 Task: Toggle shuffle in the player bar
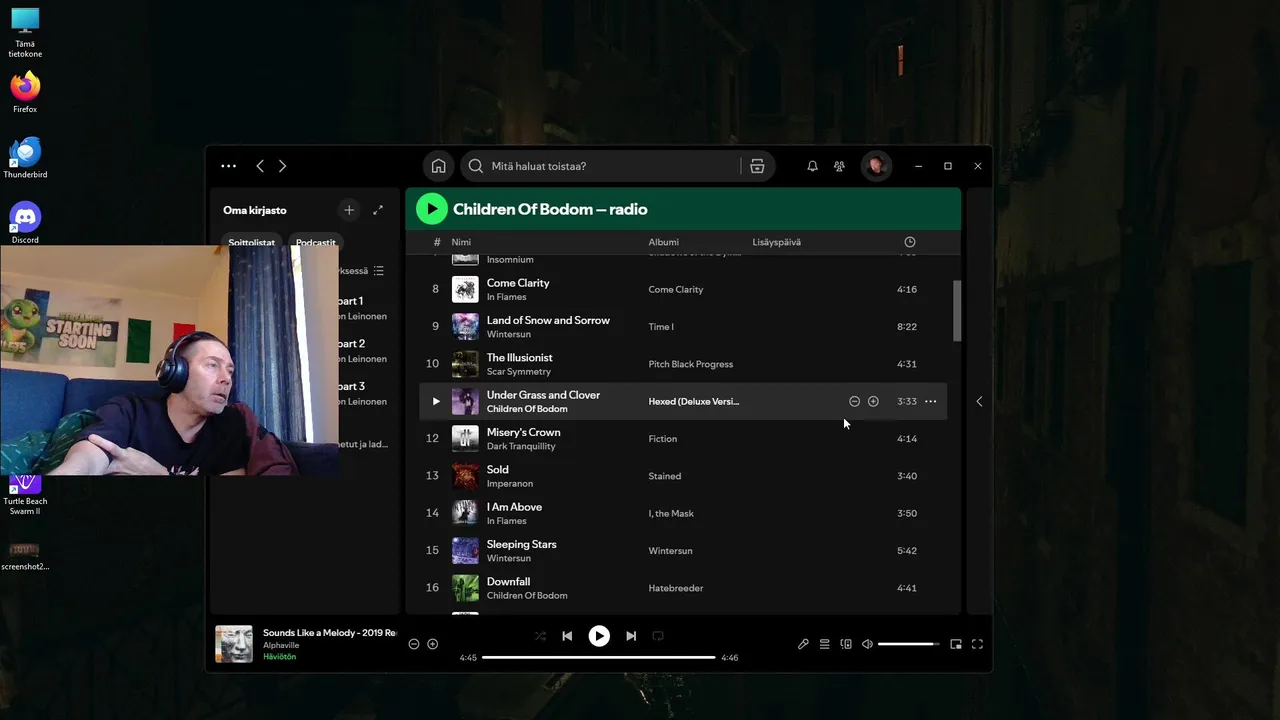coord(540,636)
